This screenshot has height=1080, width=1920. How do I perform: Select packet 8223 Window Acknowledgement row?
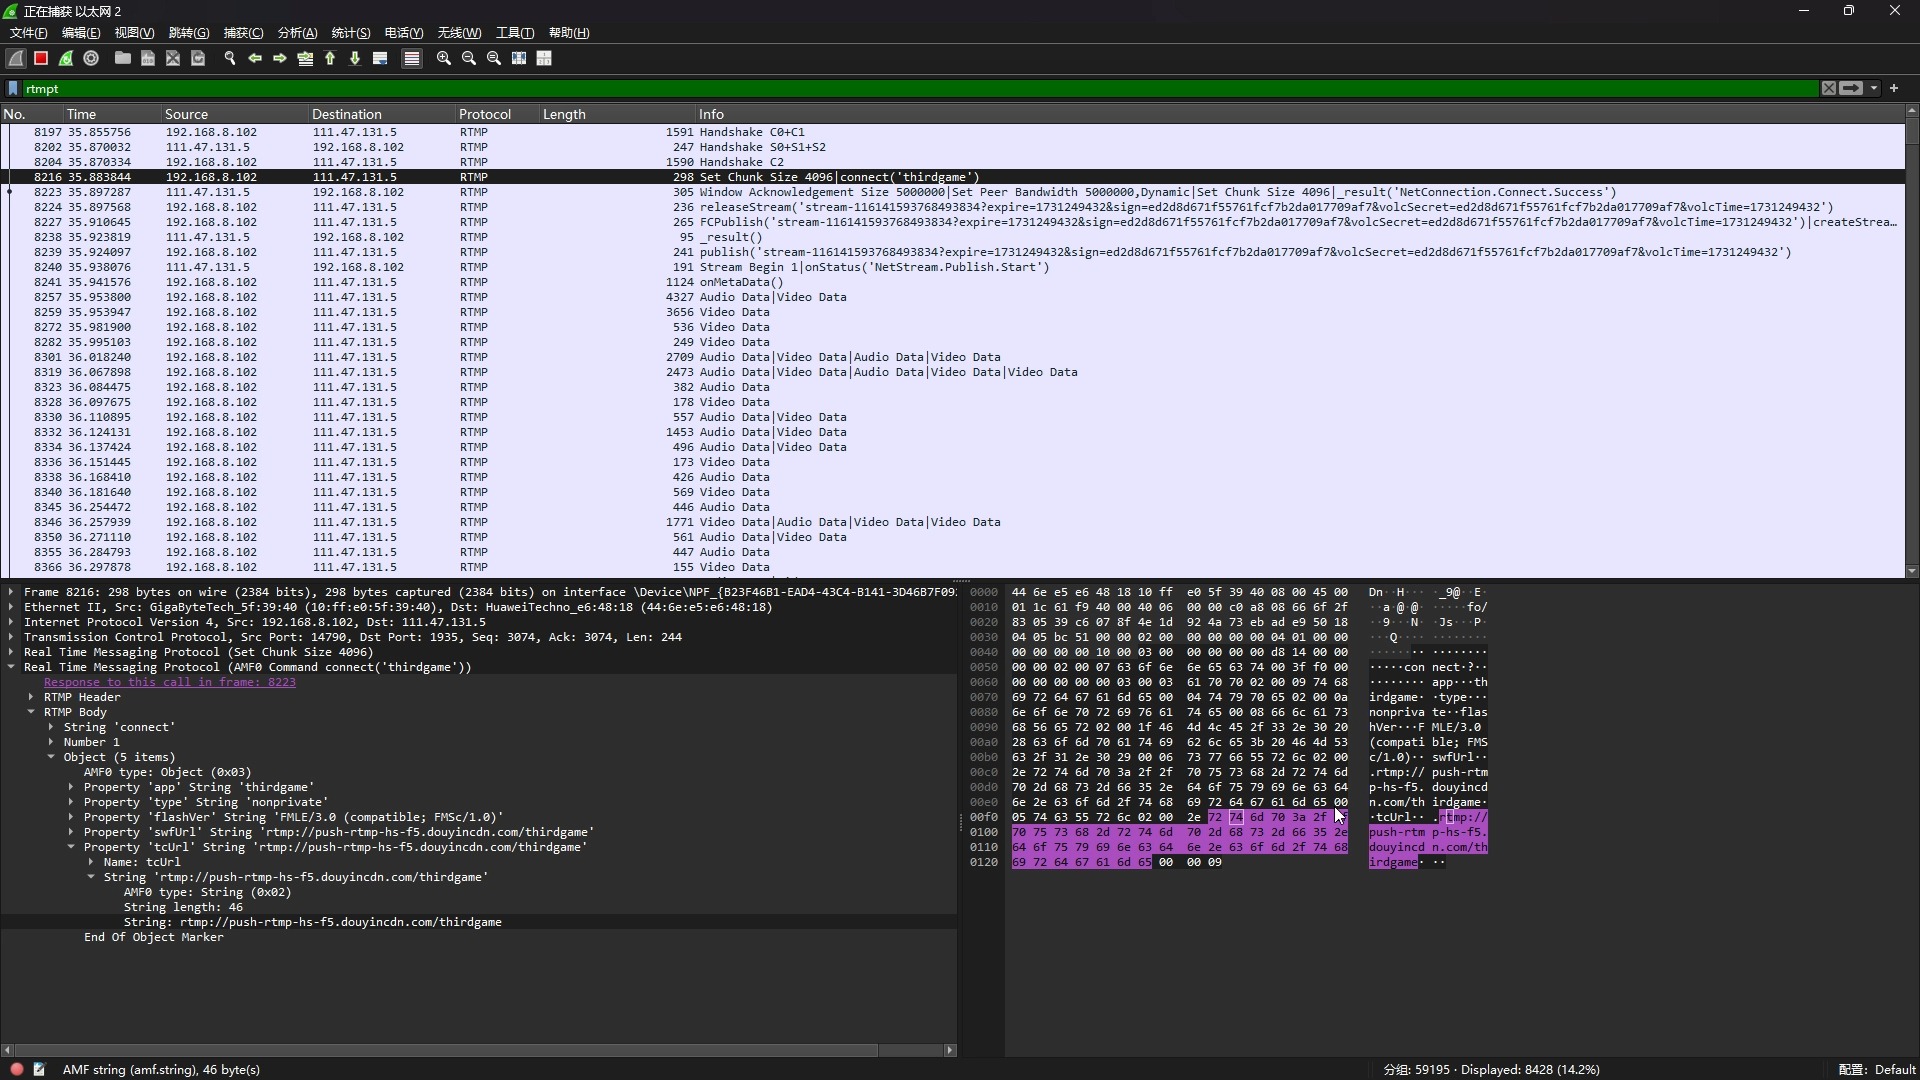[952, 192]
